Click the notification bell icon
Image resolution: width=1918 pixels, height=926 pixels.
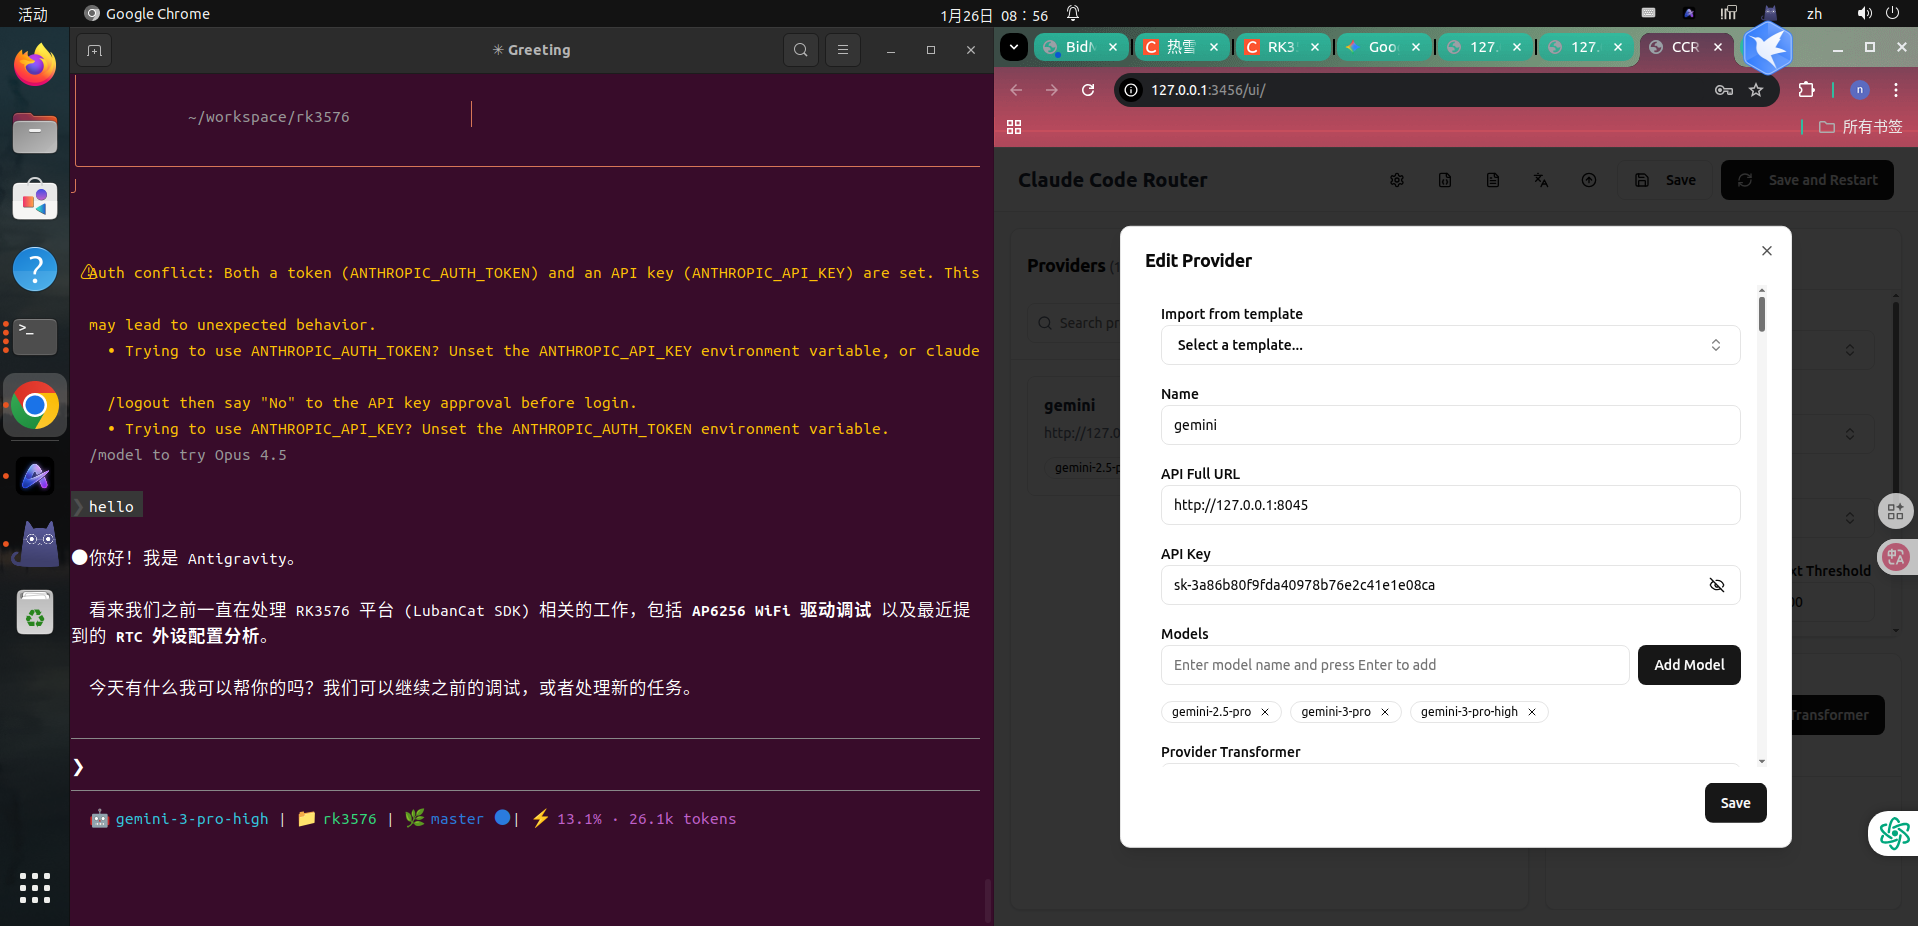[1073, 14]
